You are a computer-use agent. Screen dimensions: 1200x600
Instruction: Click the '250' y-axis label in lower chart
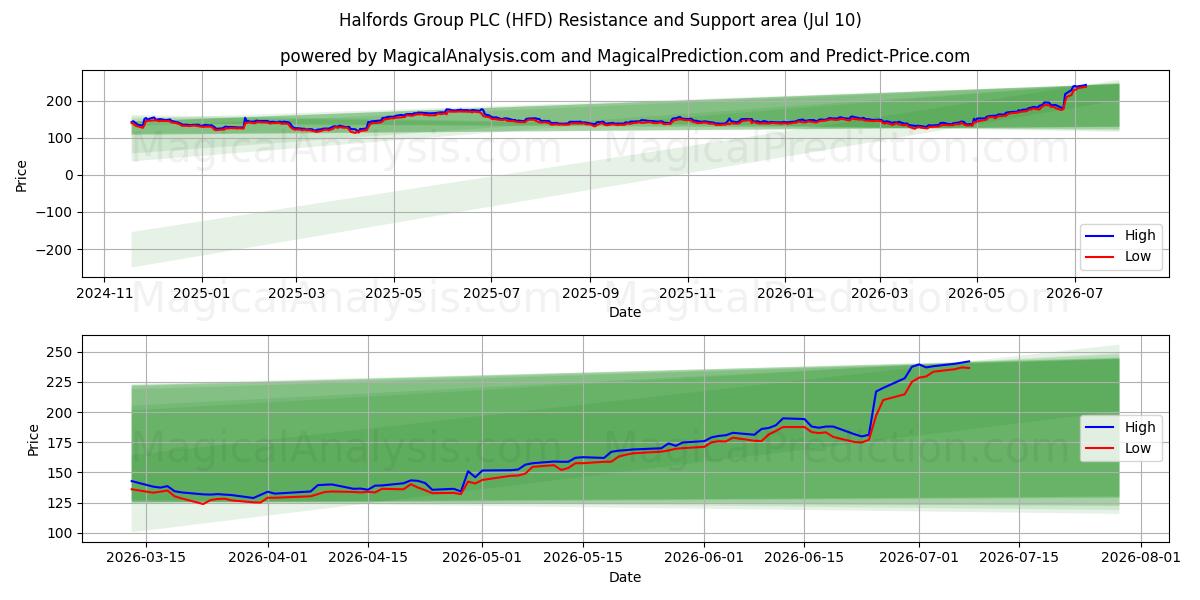62,352
